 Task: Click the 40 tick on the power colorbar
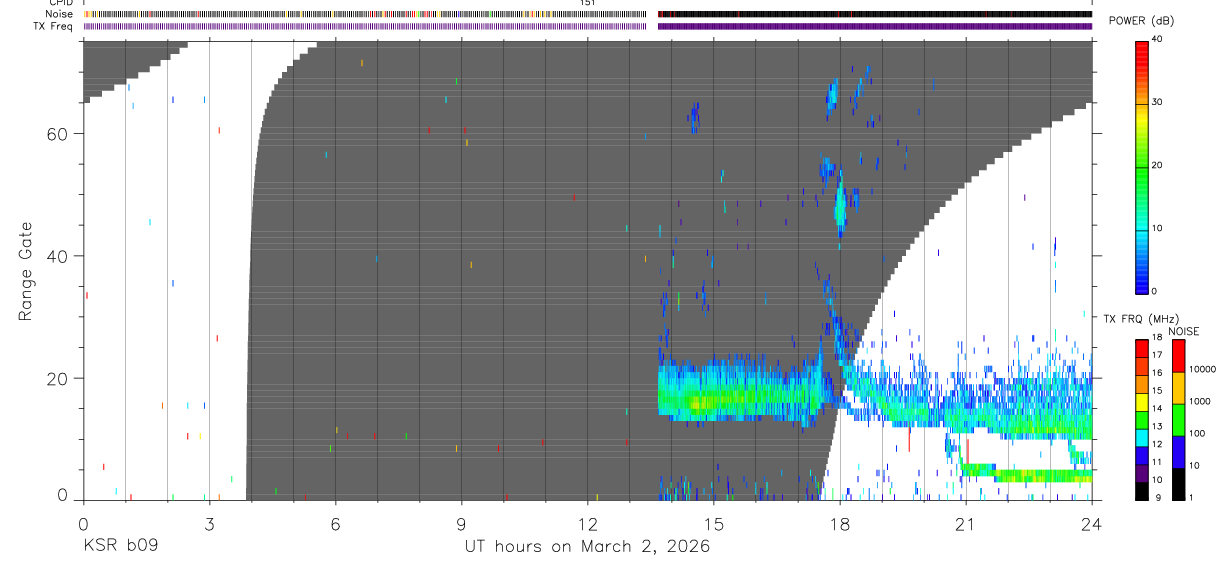[1157, 39]
